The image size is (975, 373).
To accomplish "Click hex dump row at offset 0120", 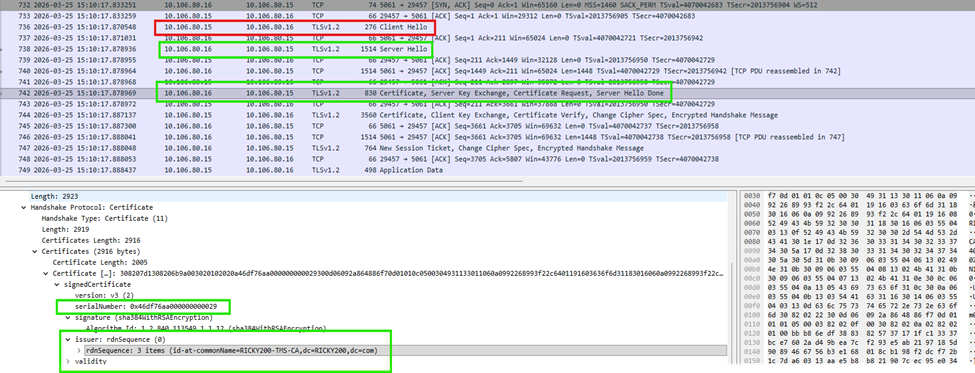I will pyautogui.click(x=859, y=334).
